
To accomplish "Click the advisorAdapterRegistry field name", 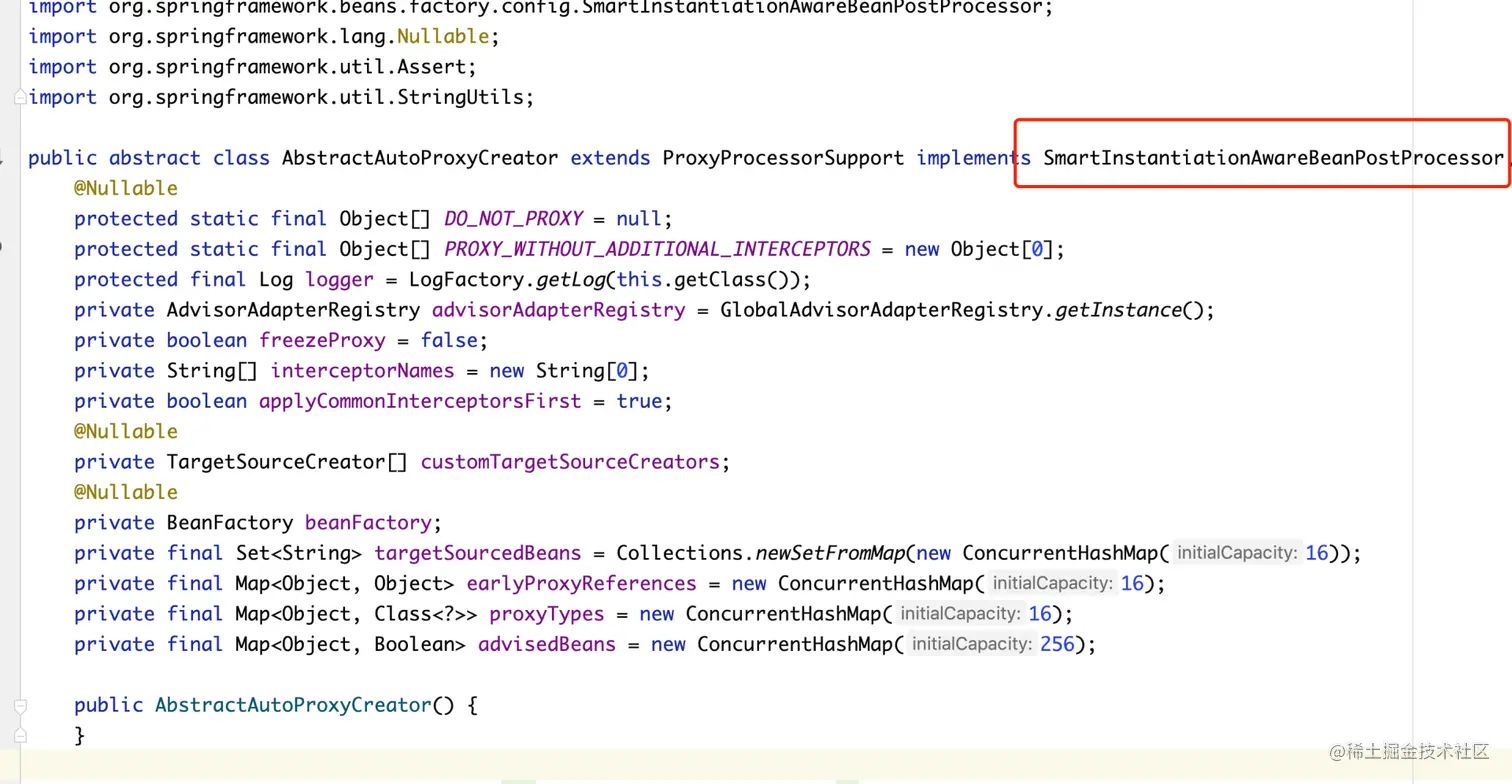I will pyautogui.click(x=559, y=310).
